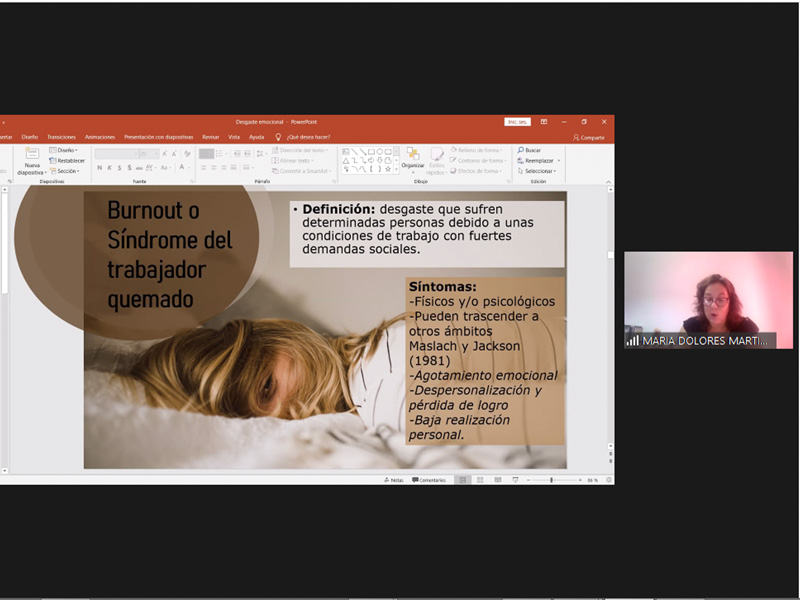This screenshot has width=800, height=600.
Task: Open the Diseño ribbon tab
Action: (x=30, y=137)
